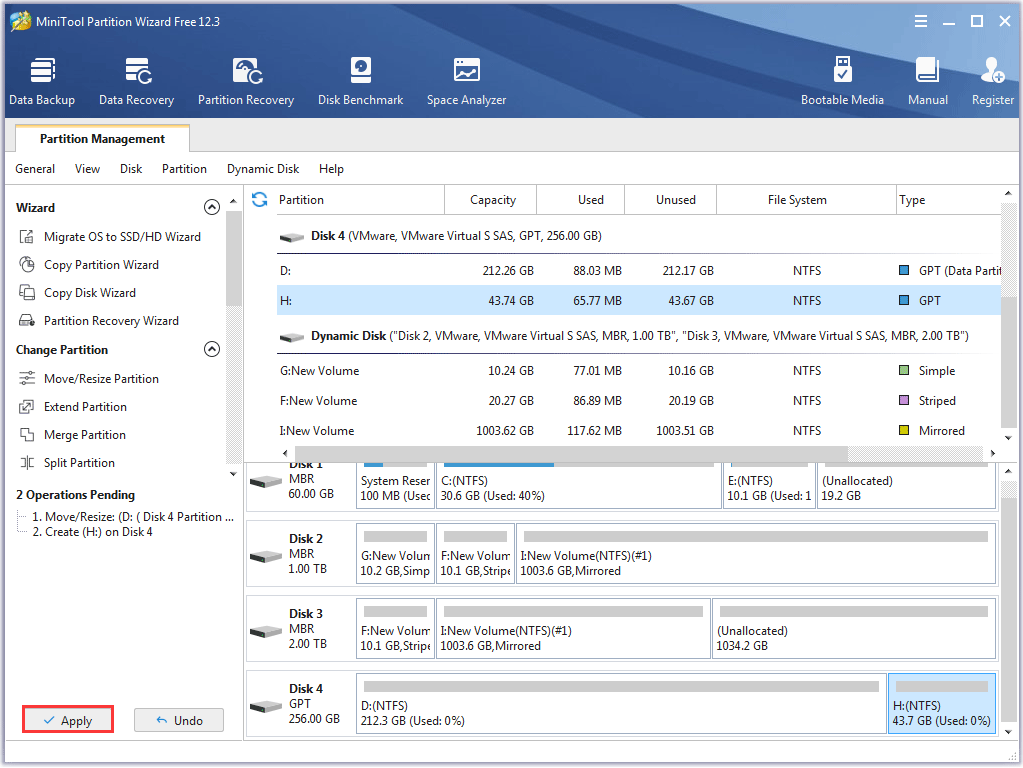Open the View menu
1023x768 pixels.
87,169
